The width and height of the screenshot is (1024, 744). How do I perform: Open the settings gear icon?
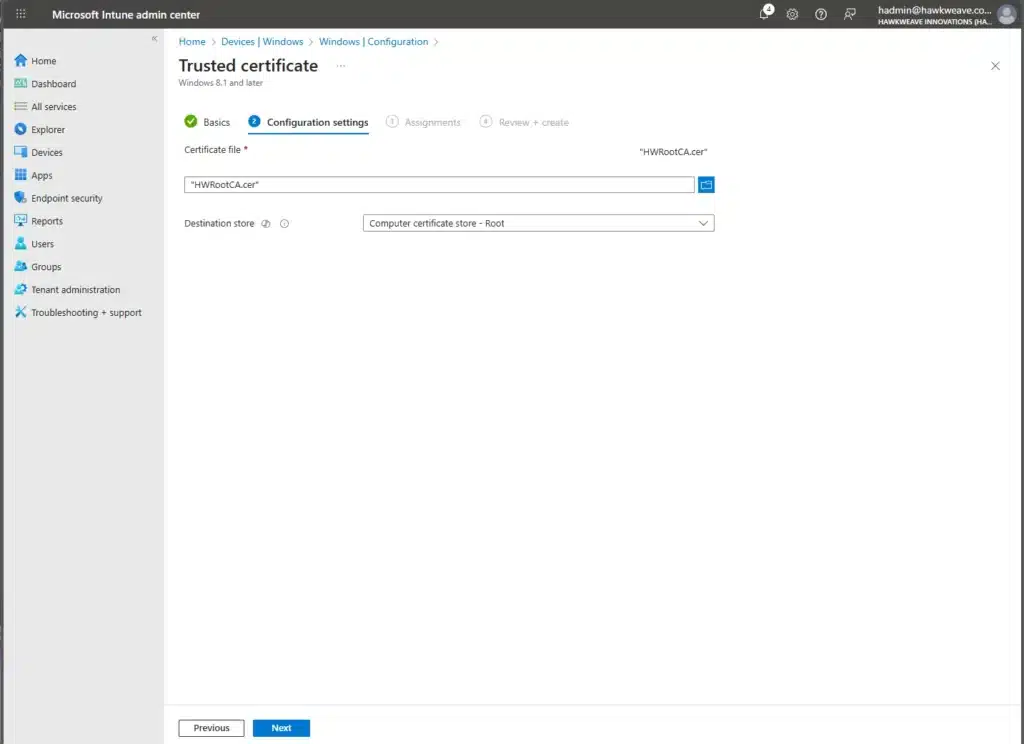(792, 14)
